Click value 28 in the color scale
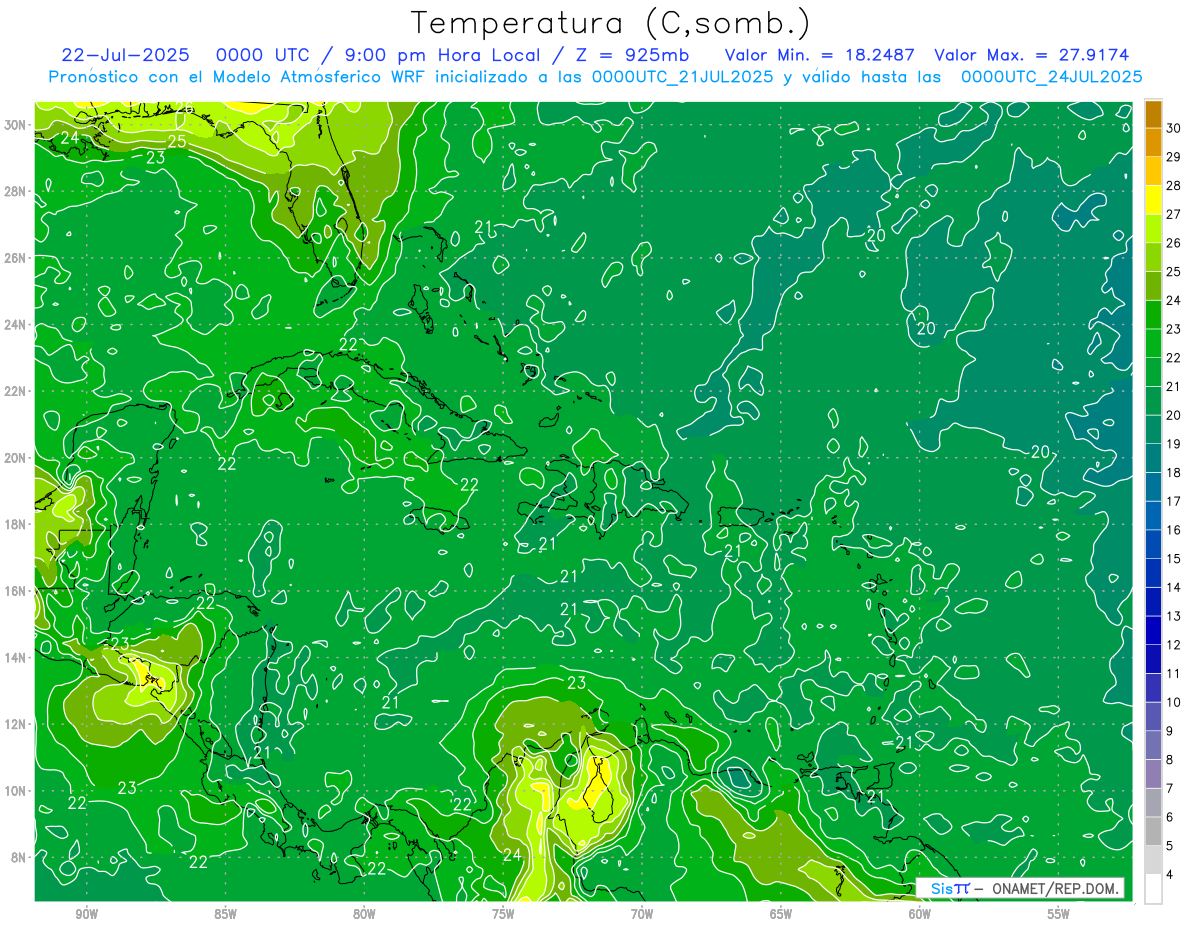The height and width of the screenshot is (927, 1200). [1174, 186]
